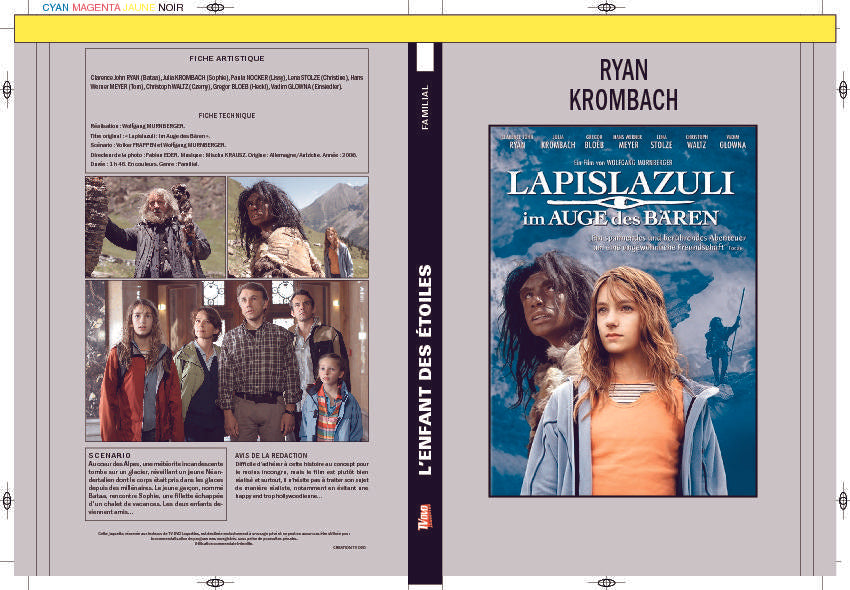Click the upper registration mark on the left edge
The image size is (850, 590).
7,89
